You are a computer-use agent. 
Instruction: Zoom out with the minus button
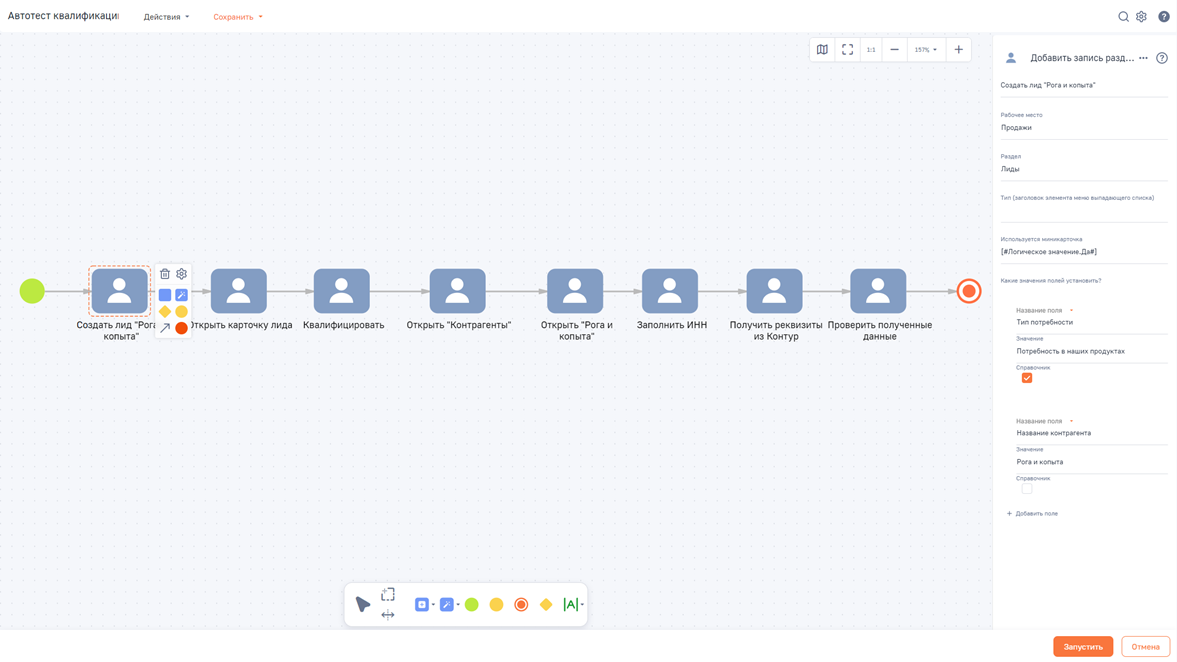[x=894, y=50]
